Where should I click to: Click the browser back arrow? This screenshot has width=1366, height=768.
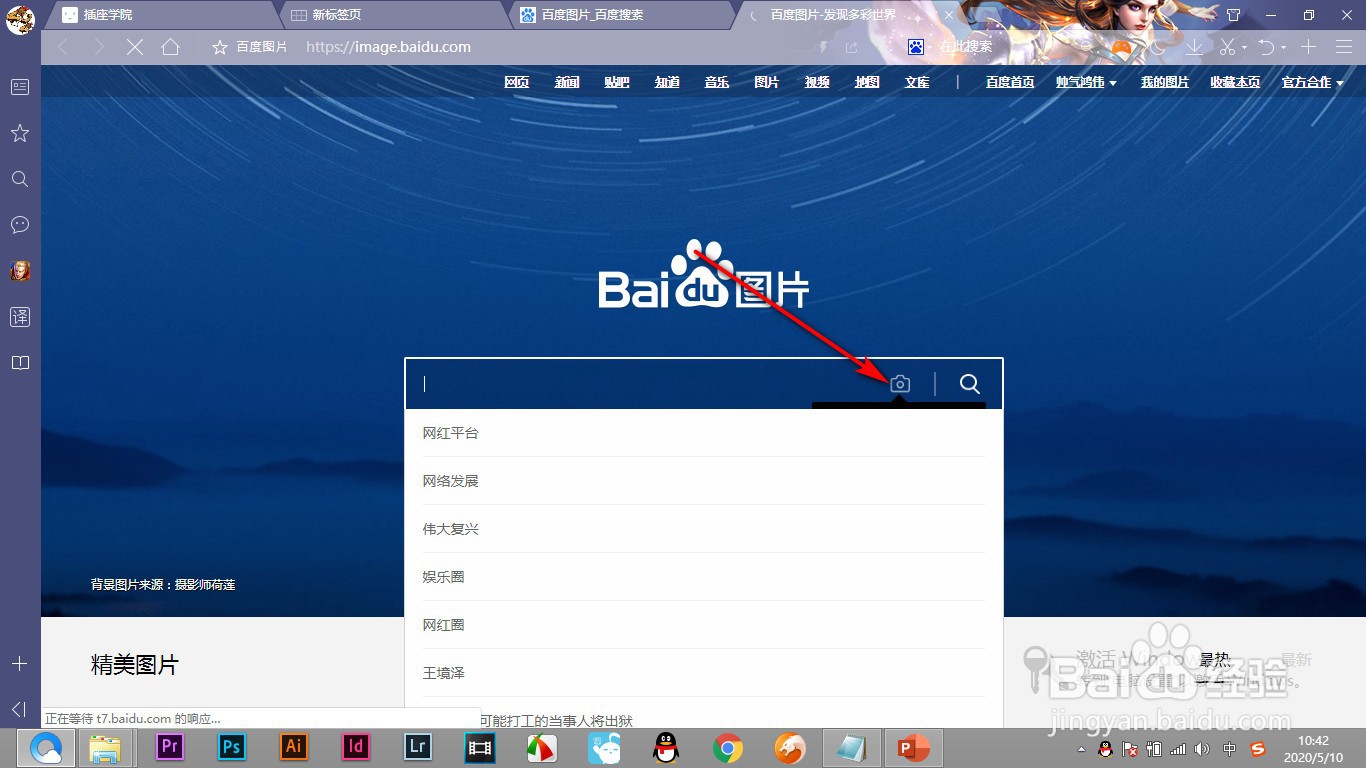(63, 47)
